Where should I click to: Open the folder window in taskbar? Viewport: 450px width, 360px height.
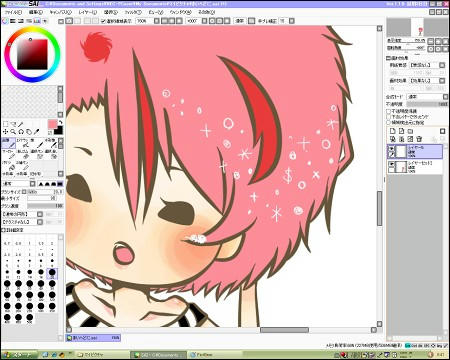pyautogui.click(x=103, y=355)
